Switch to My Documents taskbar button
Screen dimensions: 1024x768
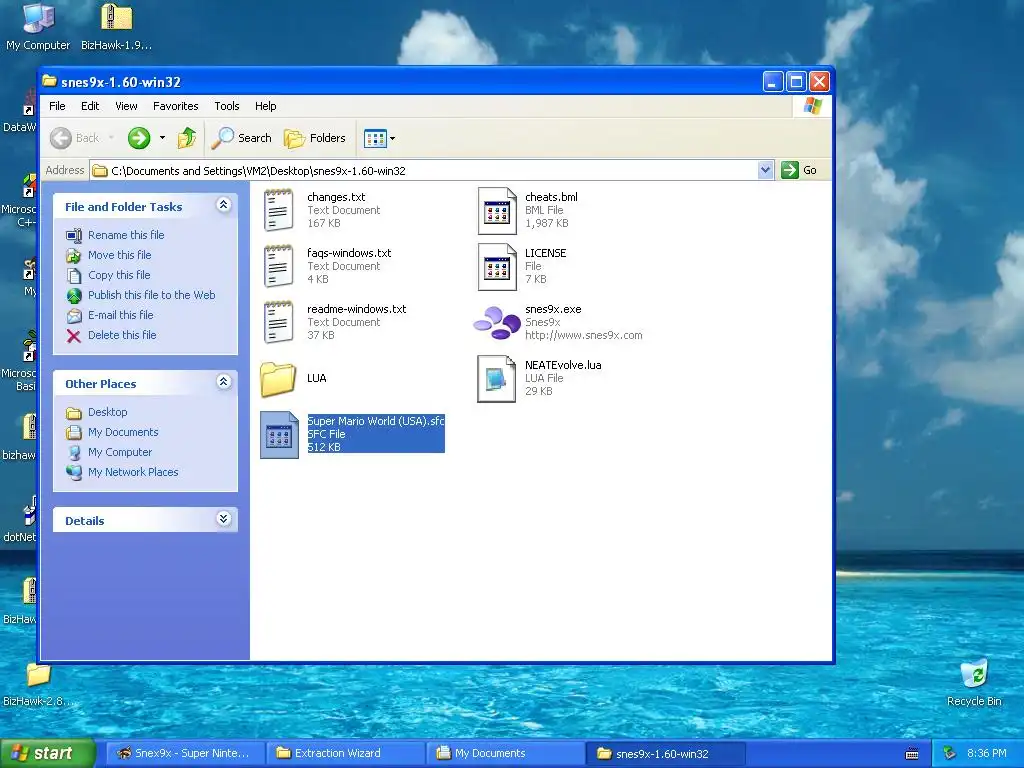pos(507,754)
